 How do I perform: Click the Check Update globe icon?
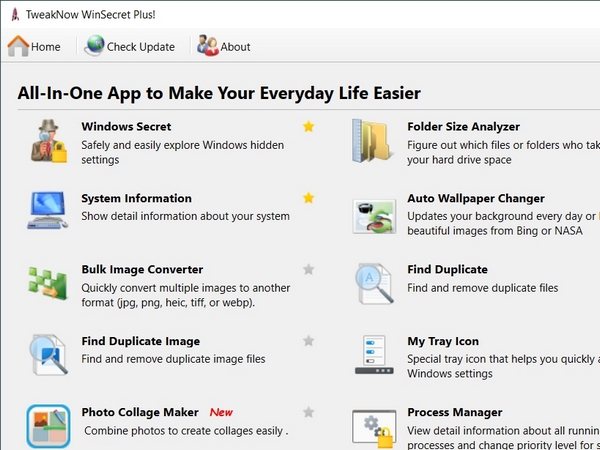(x=94, y=46)
